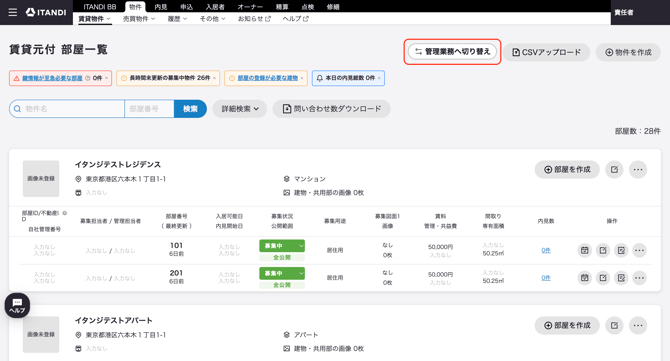Edit the イタンジテストレジデンス building
The width and height of the screenshot is (670, 361).
(614, 170)
